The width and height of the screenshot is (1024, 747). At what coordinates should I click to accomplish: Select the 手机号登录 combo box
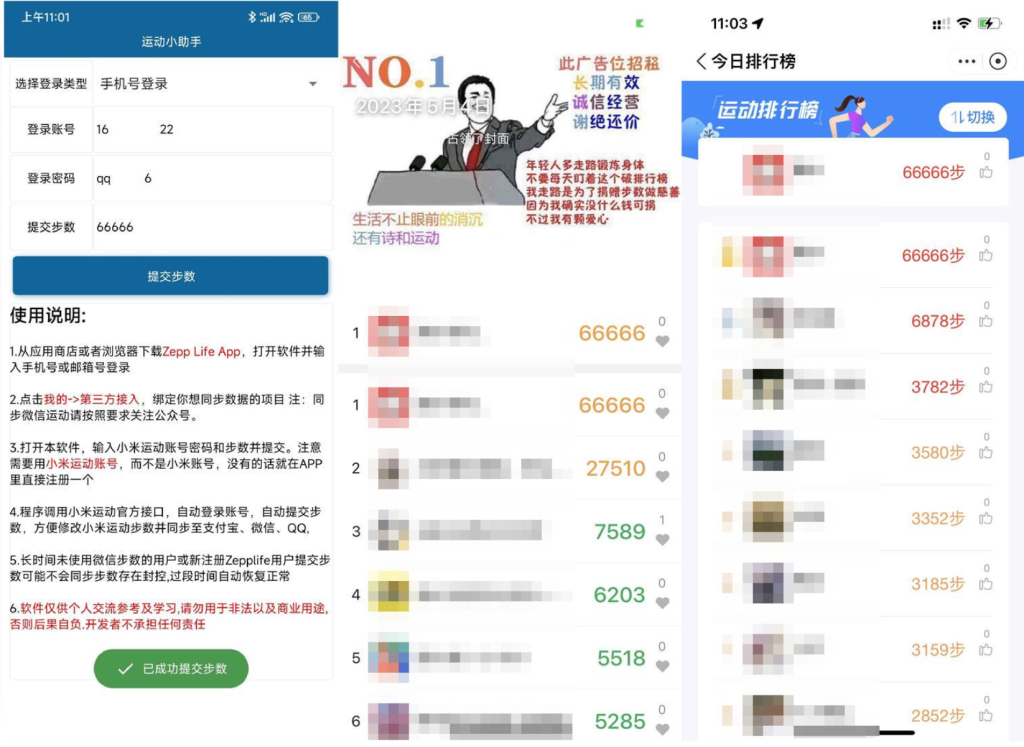212,84
